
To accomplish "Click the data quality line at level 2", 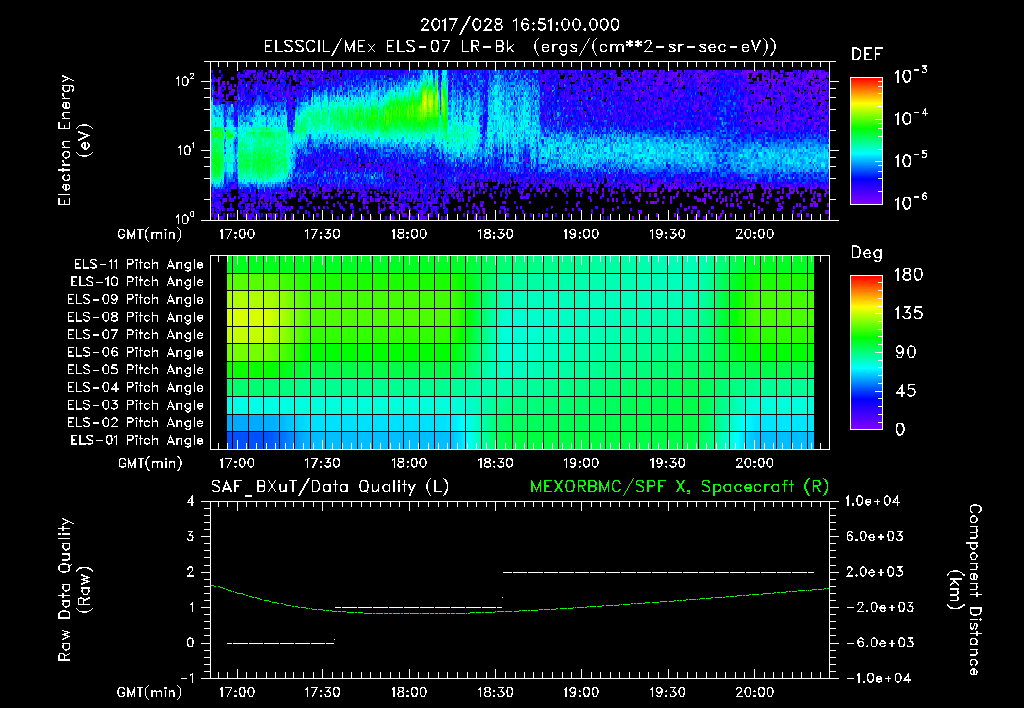I will tap(658, 572).
